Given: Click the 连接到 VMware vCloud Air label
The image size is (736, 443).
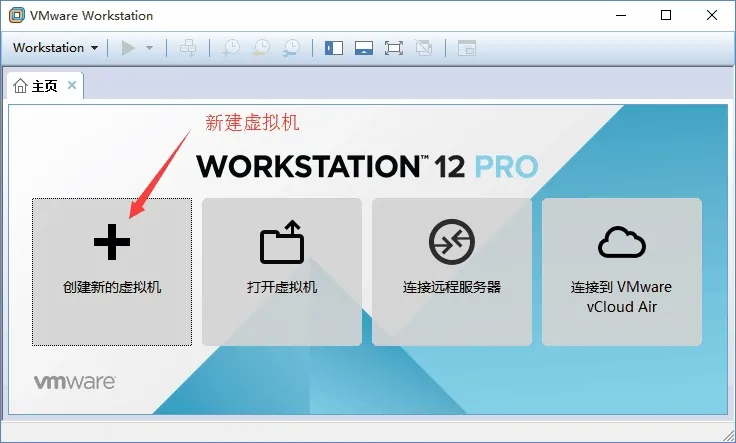Looking at the screenshot, I should click(x=621, y=297).
